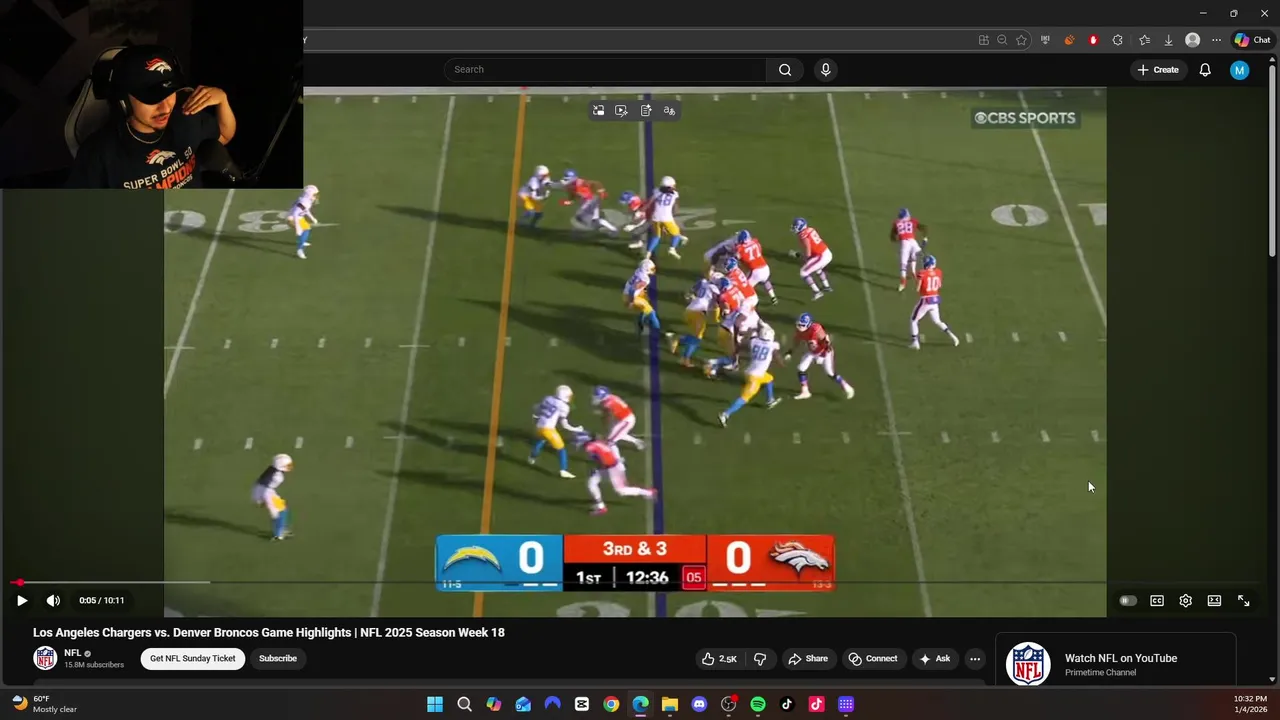Viewport: 1280px width, 720px height.
Task: Open the Create menu
Action: (1158, 70)
